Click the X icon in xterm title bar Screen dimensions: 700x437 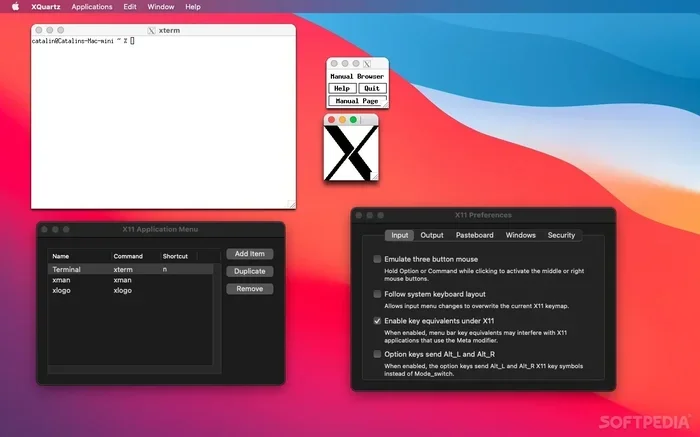click(x=151, y=30)
